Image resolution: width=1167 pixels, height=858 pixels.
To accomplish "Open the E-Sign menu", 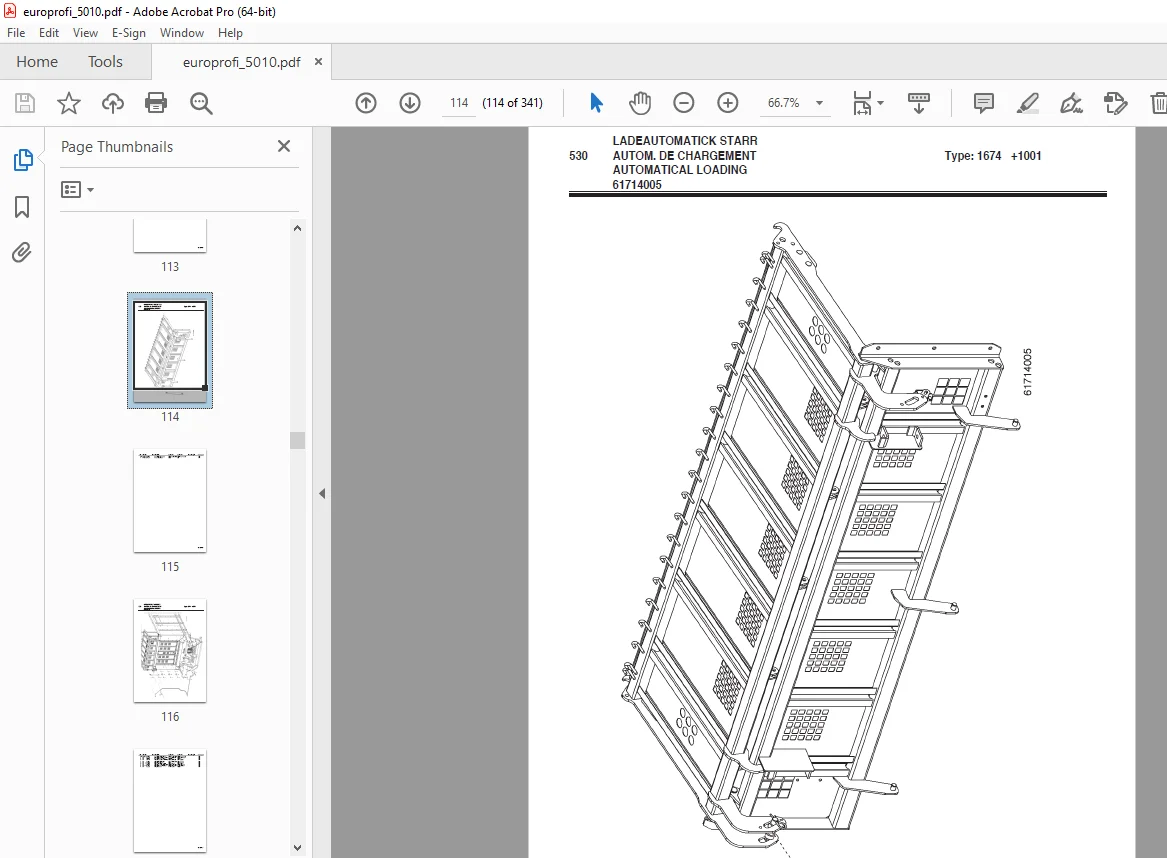I will click(x=129, y=33).
